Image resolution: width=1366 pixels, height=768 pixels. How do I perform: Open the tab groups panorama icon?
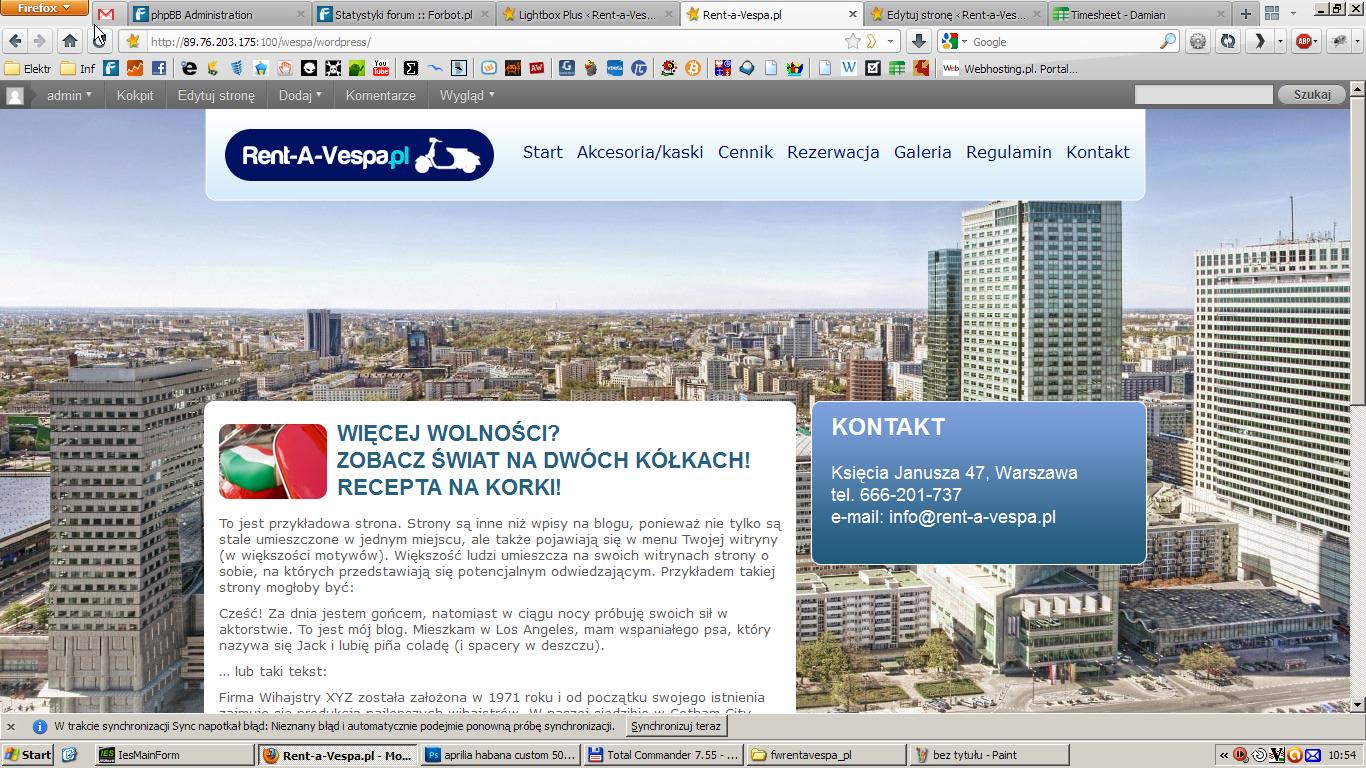[x=1272, y=14]
